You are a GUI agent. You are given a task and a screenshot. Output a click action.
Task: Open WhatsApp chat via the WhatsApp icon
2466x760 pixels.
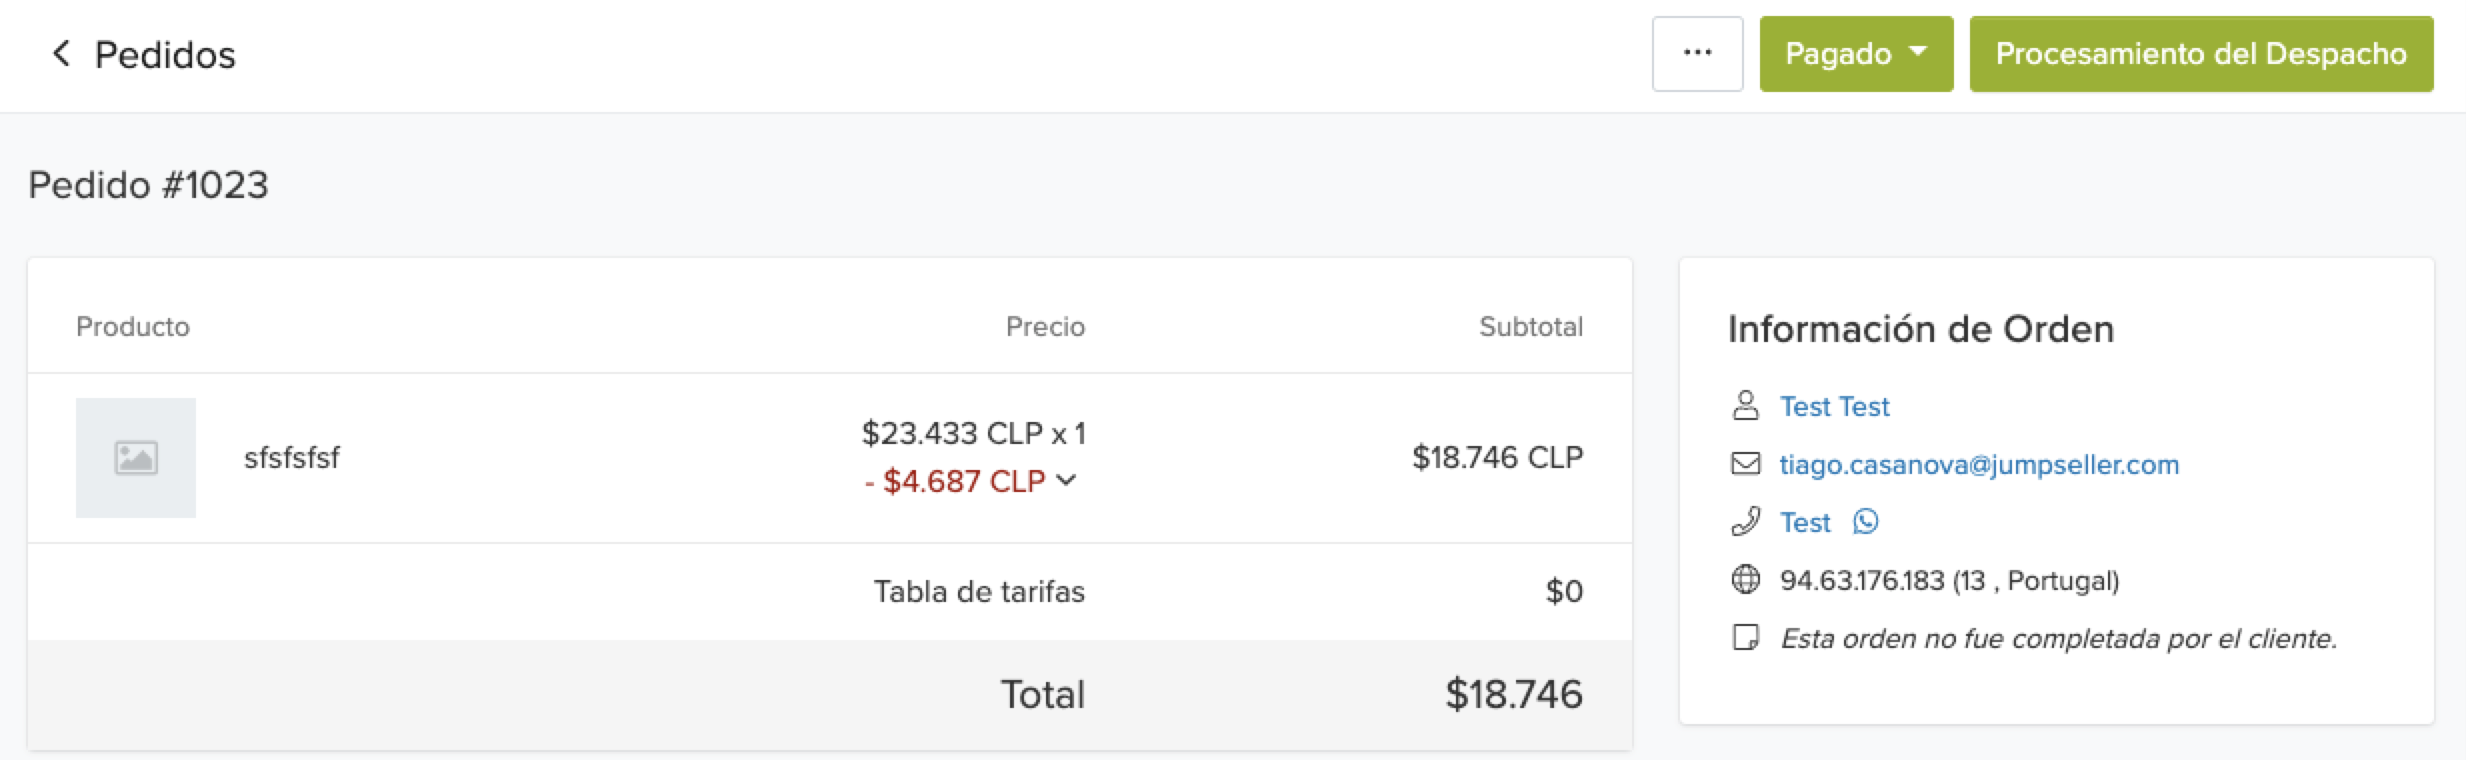(x=1866, y=522)
